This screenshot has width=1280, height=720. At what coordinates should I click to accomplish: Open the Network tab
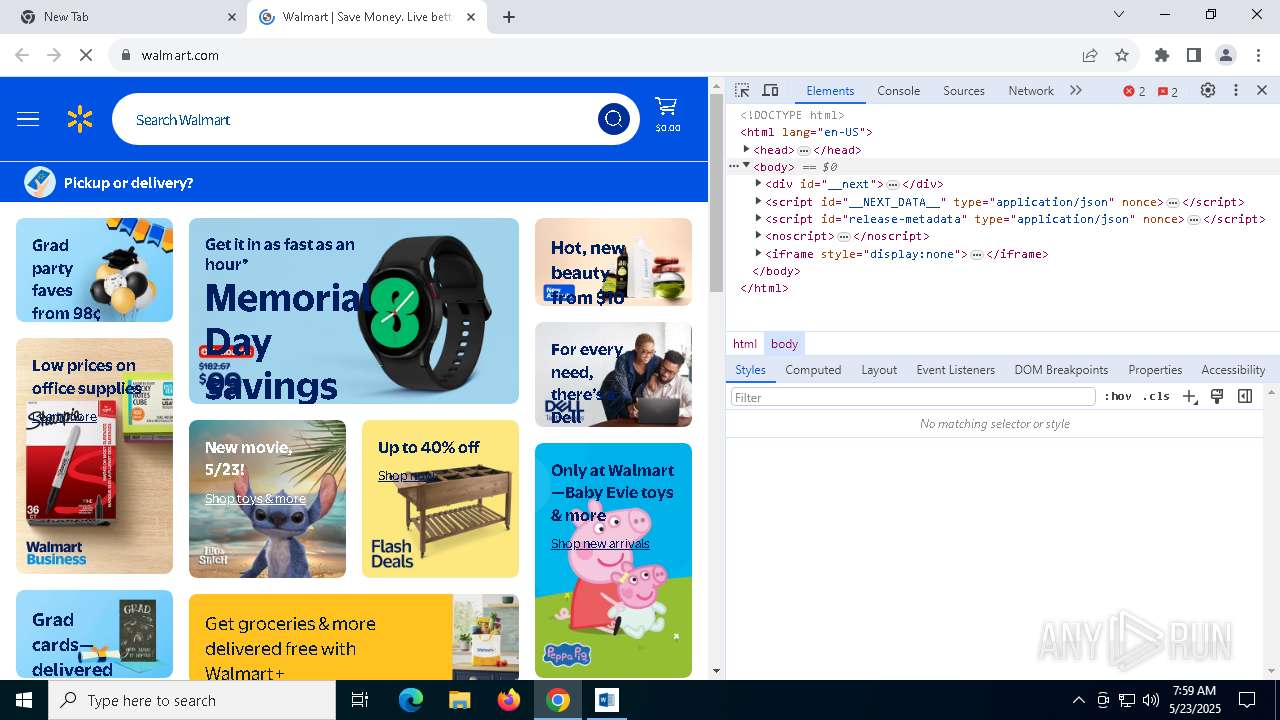click(1031, 91)
